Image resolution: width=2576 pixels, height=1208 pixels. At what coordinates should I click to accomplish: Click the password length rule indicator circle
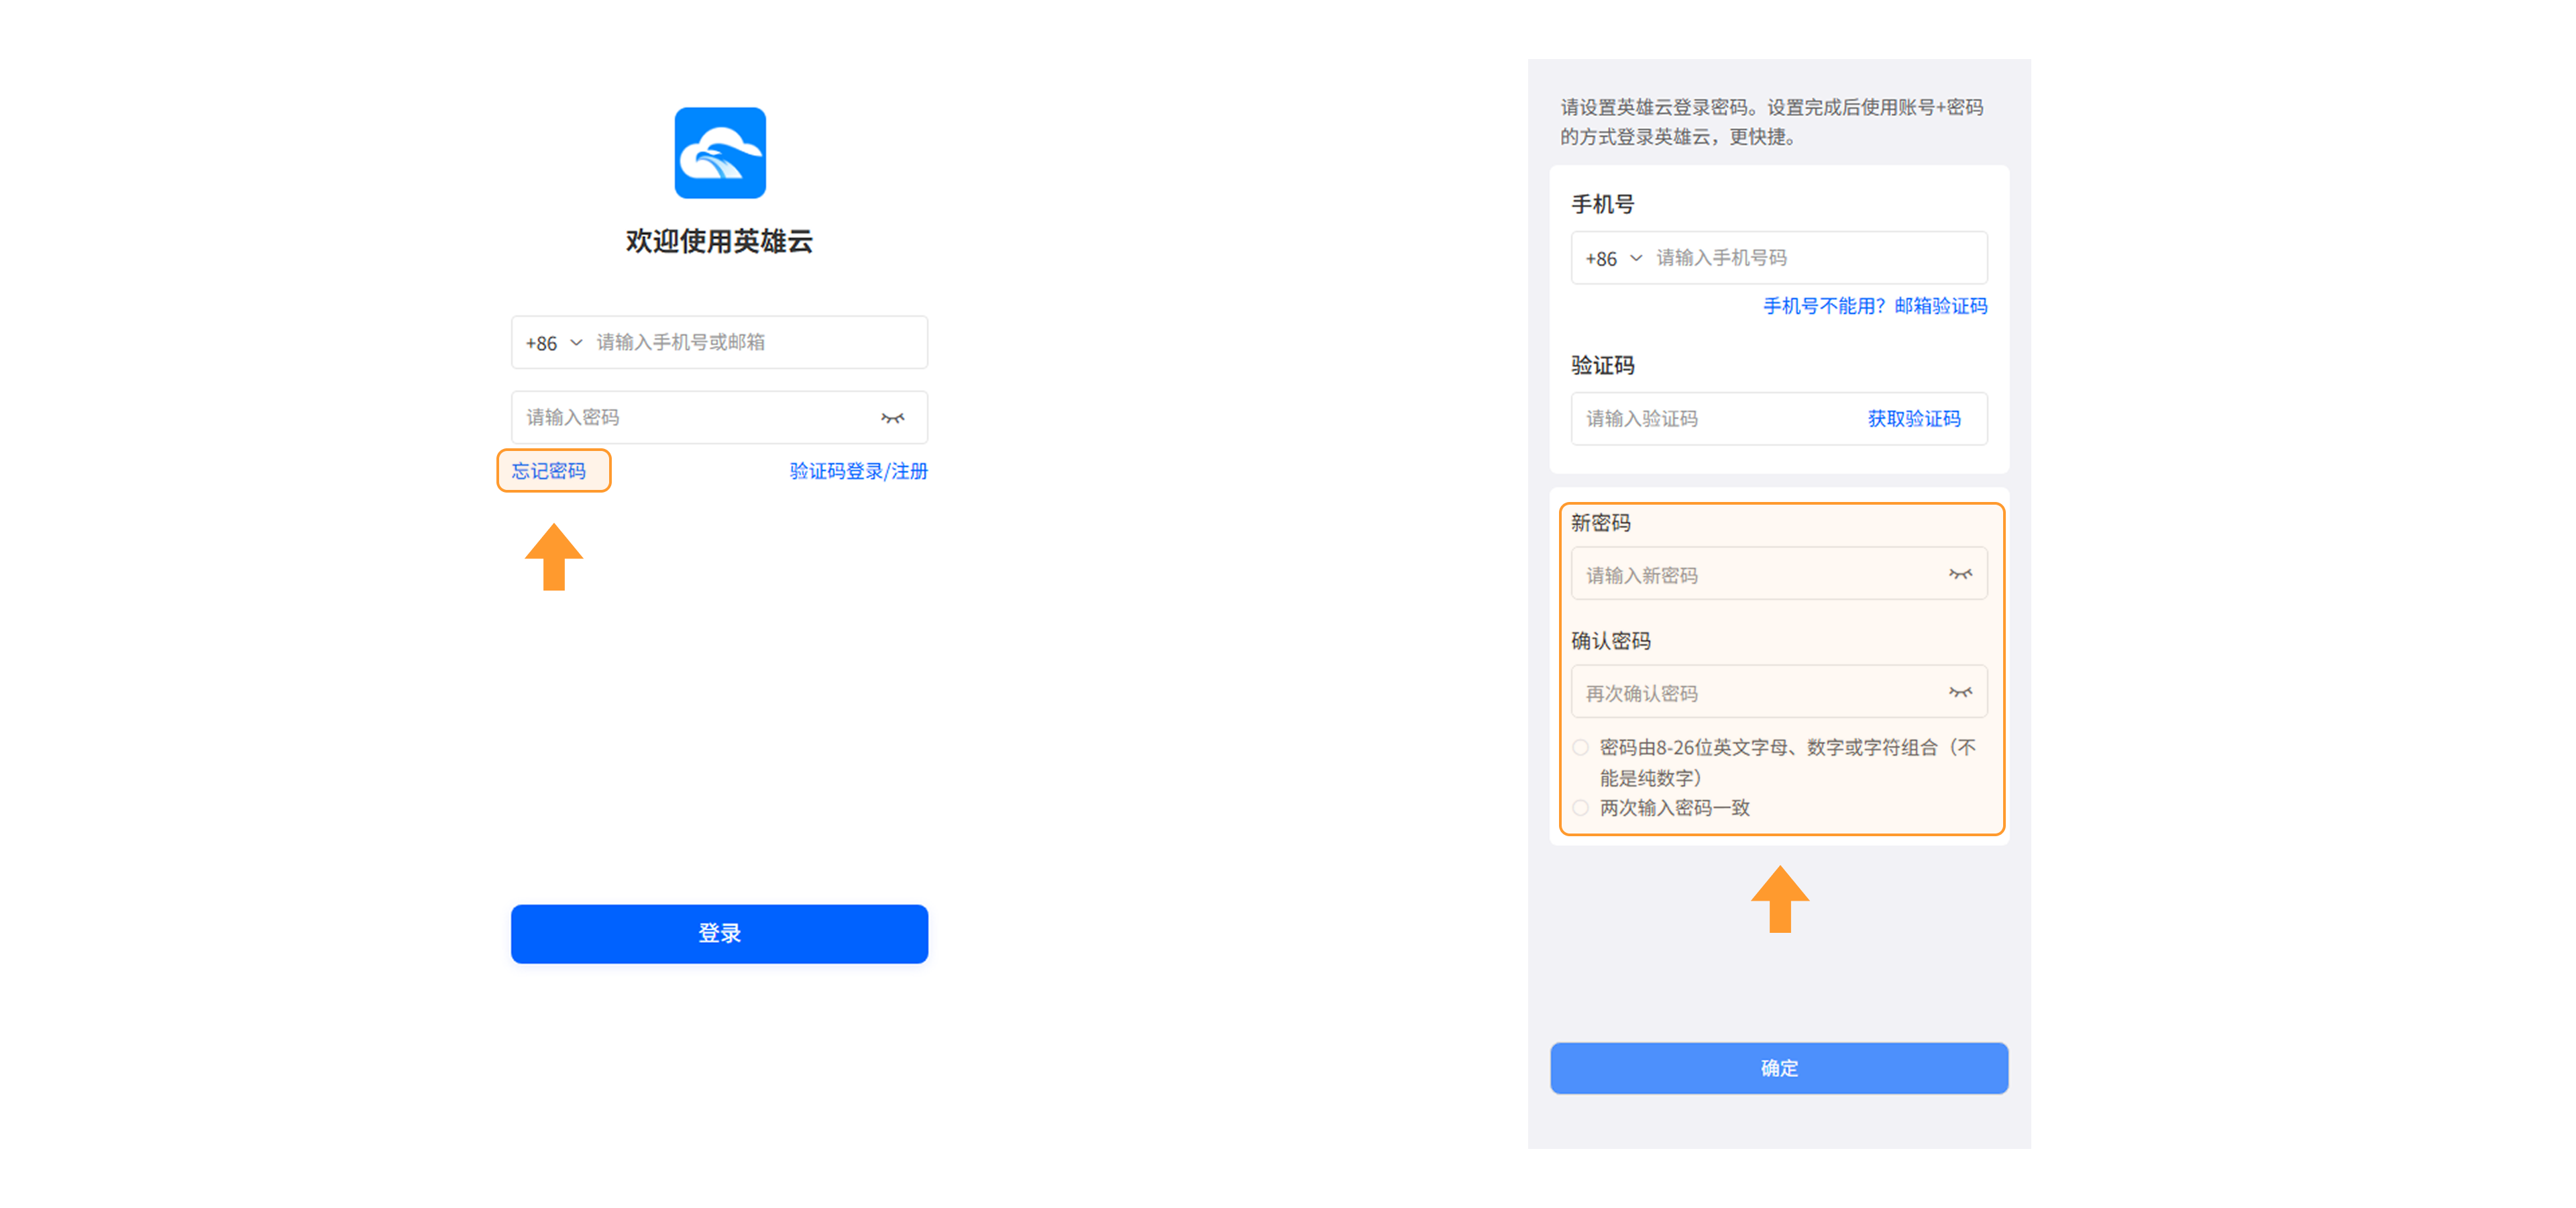1580,747
